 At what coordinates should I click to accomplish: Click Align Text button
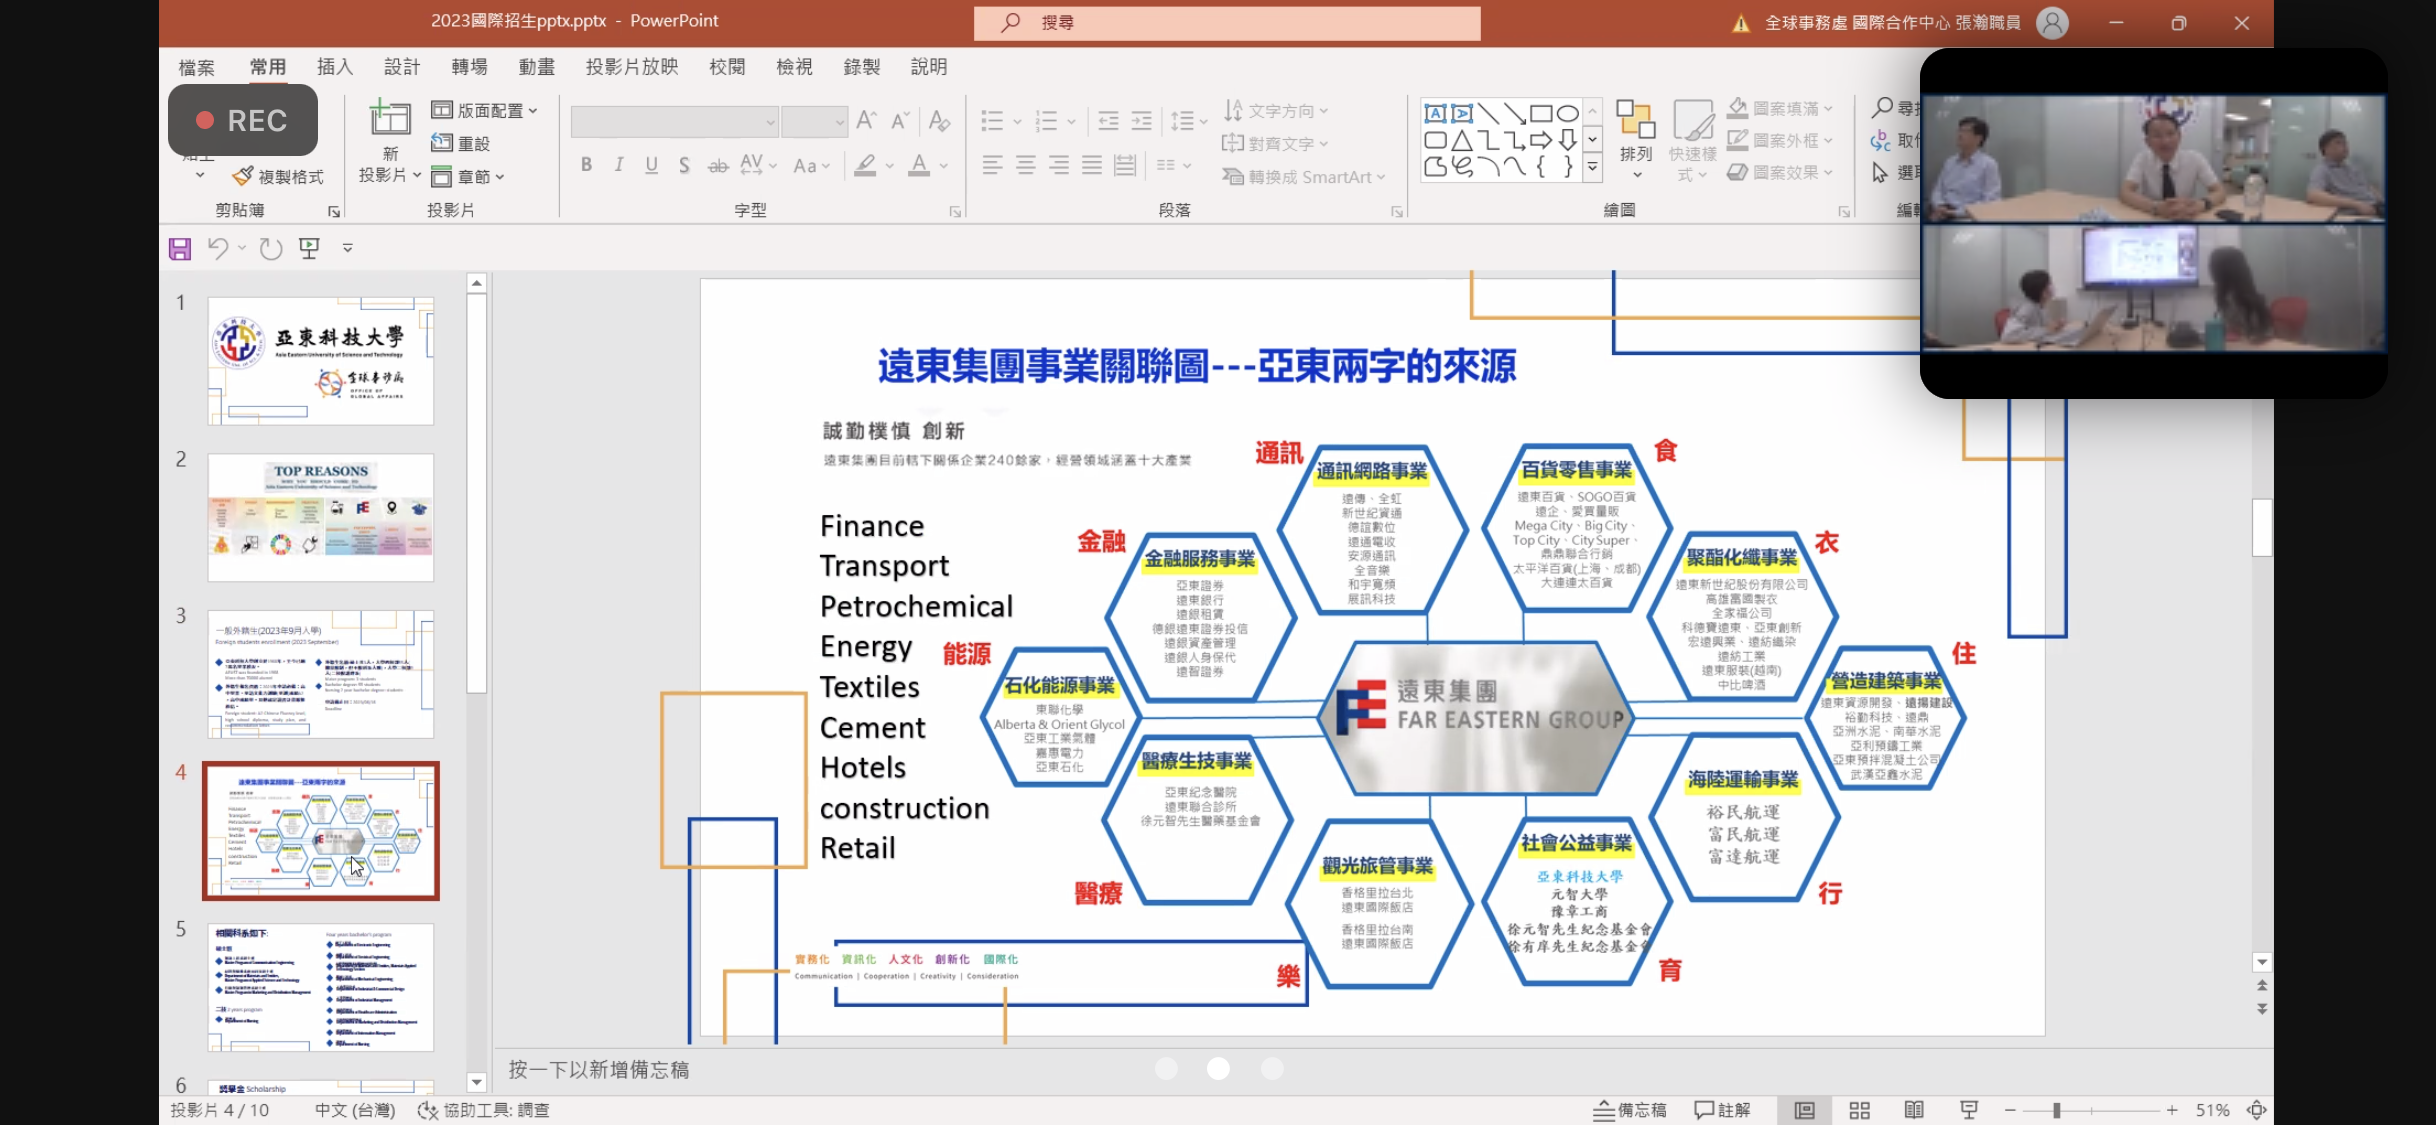click(x=1275, y=143)
